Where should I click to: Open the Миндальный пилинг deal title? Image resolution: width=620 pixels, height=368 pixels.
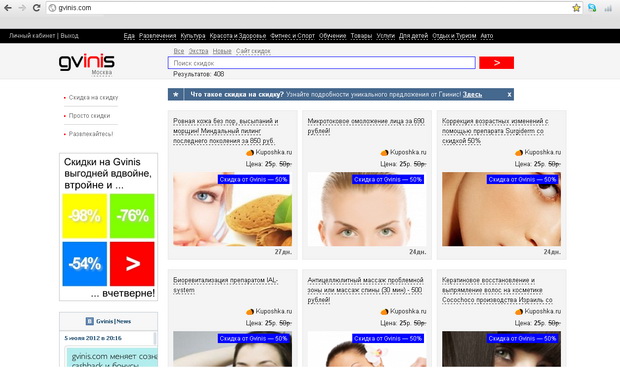tap(225, 131)
